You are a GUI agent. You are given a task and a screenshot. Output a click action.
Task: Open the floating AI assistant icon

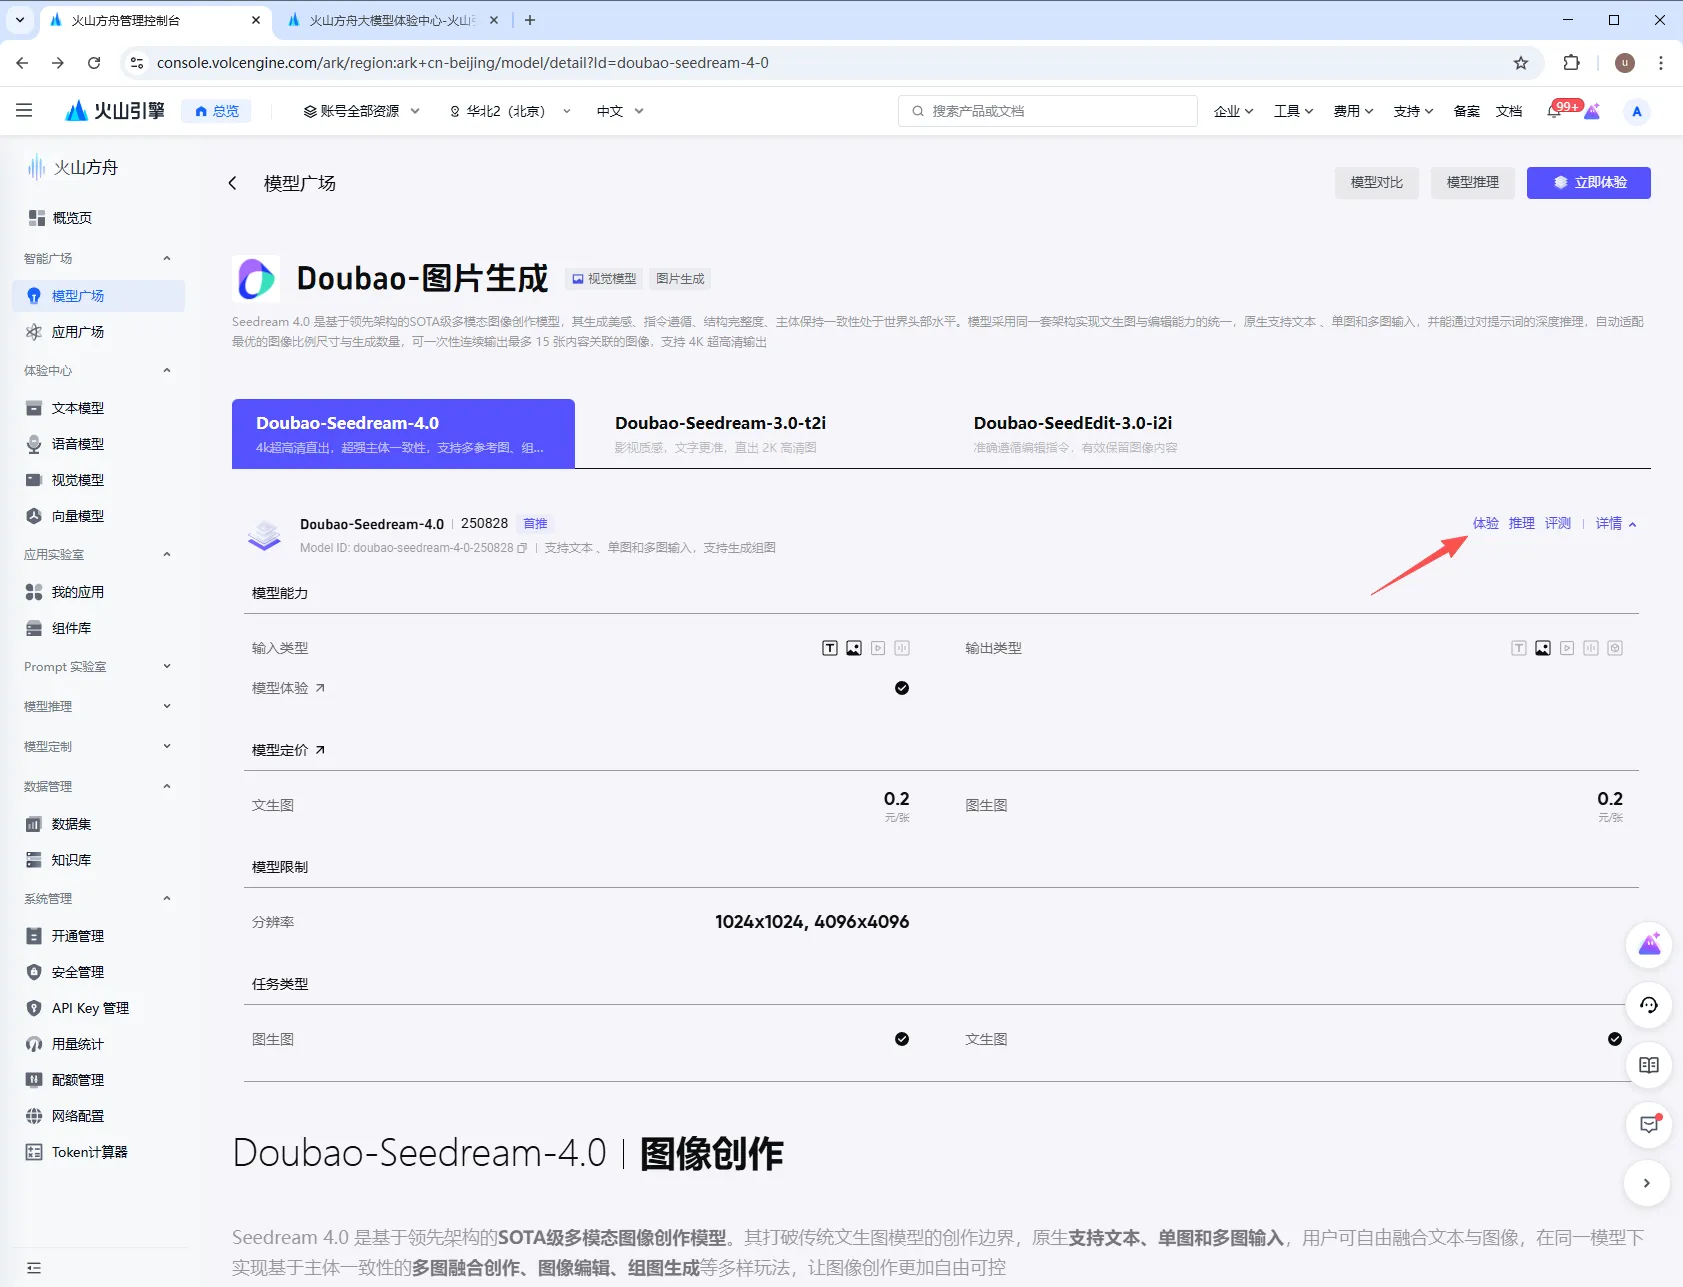(x=1648, y=945)
